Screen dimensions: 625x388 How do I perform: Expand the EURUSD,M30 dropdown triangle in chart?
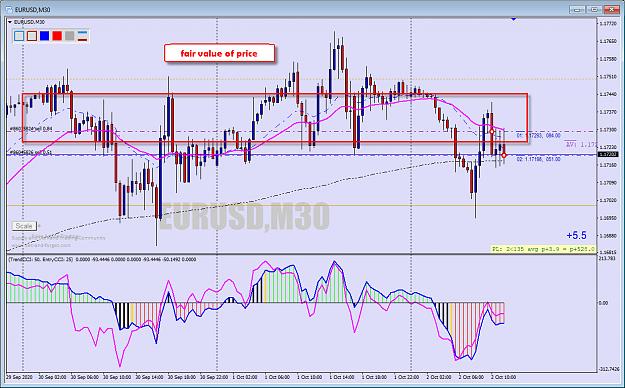pos(10,22)
